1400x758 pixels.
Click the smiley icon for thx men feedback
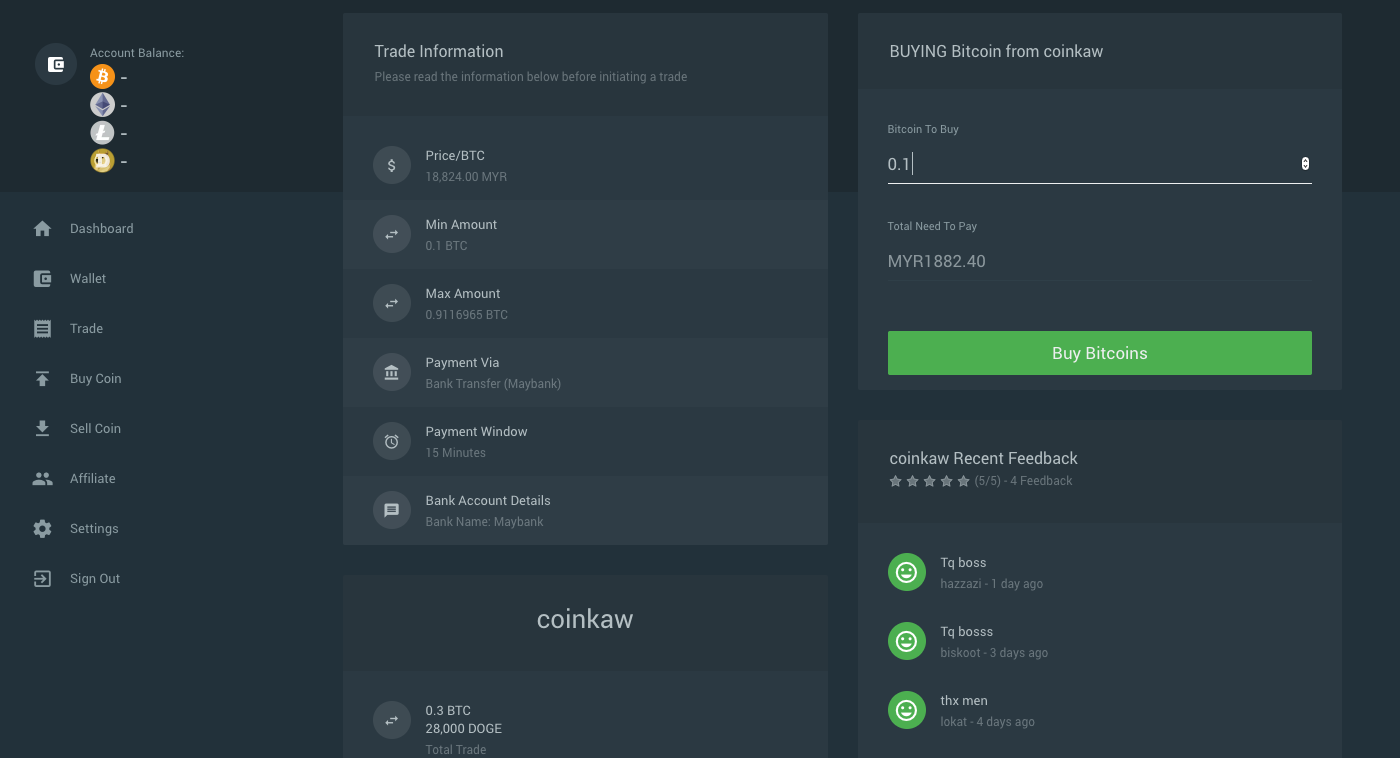coord(907,710)
